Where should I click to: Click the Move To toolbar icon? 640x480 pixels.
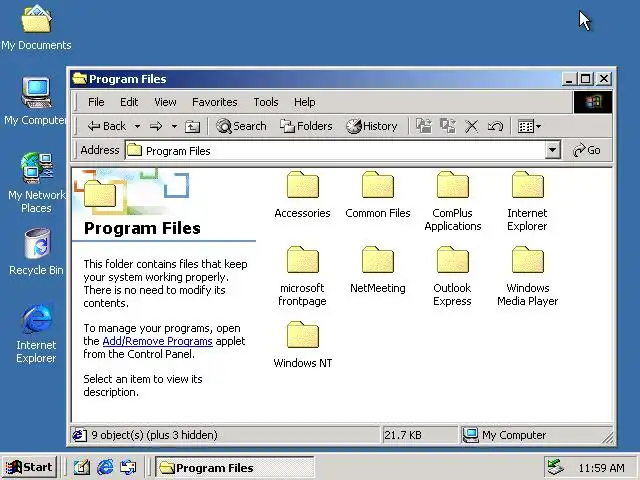coord(424,126)
